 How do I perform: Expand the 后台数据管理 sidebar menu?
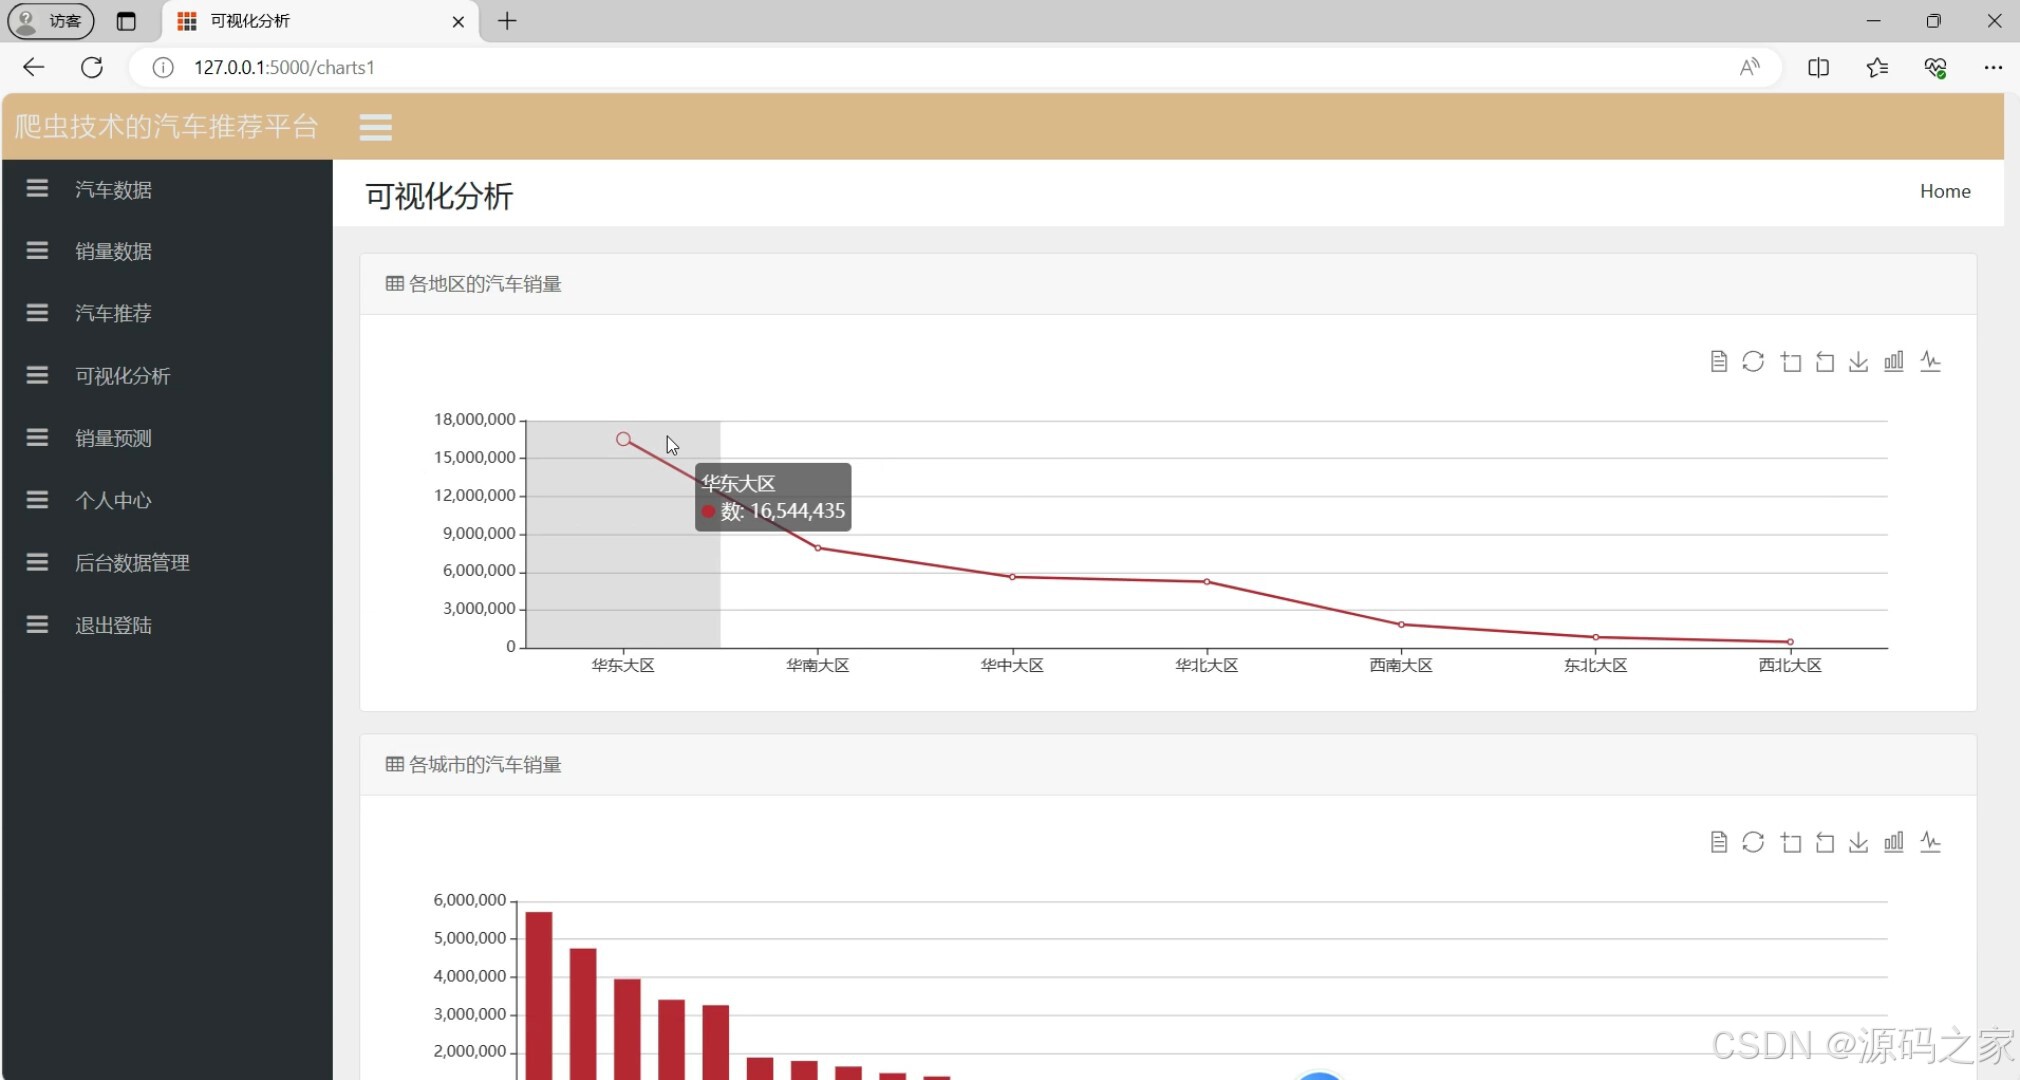coord(132,563)
